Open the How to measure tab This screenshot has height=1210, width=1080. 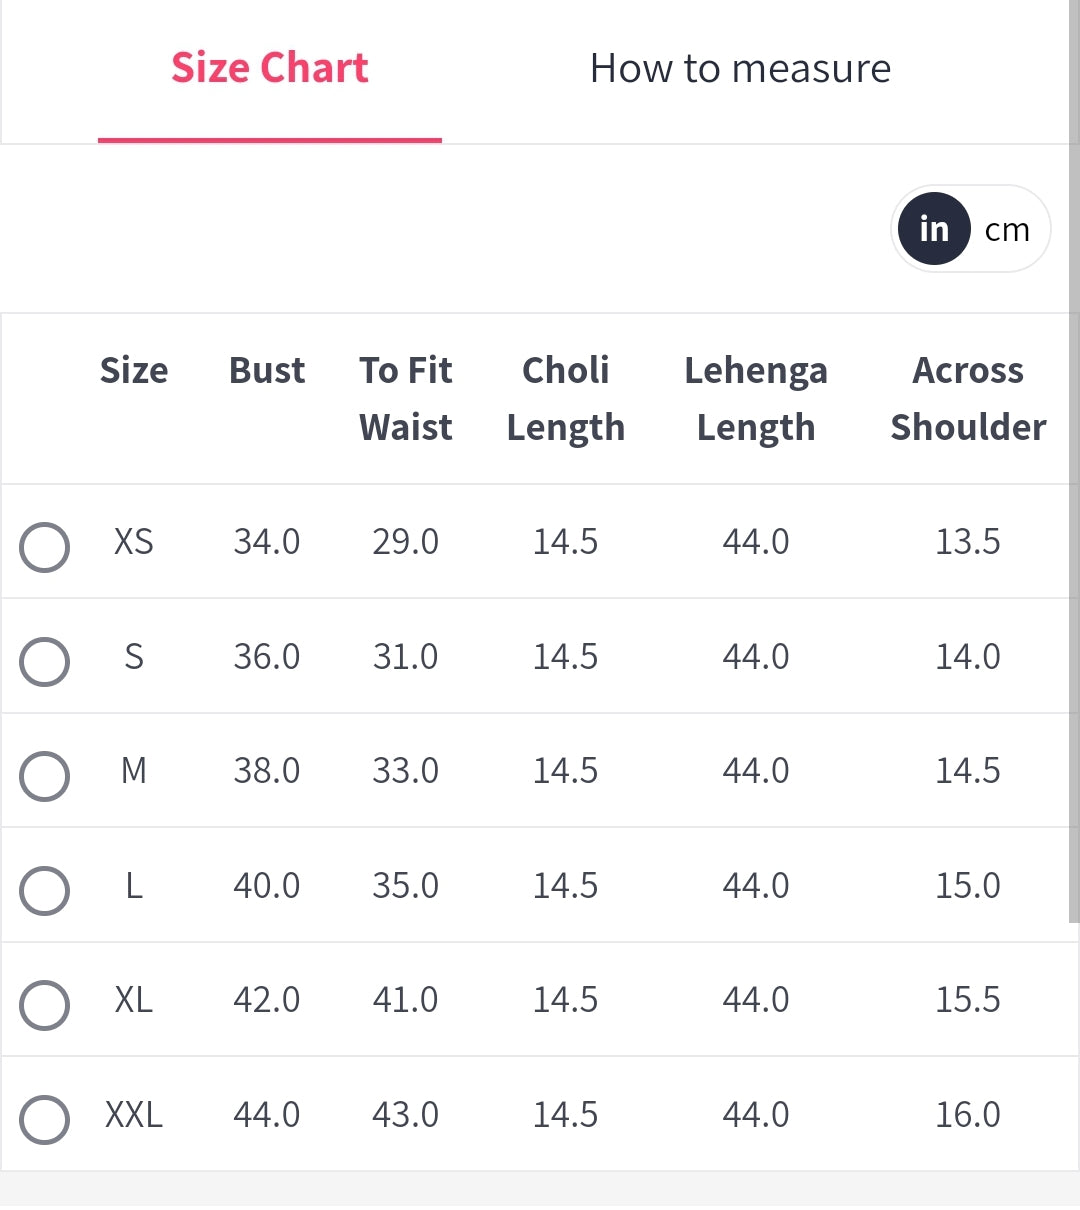pos(740,69)
